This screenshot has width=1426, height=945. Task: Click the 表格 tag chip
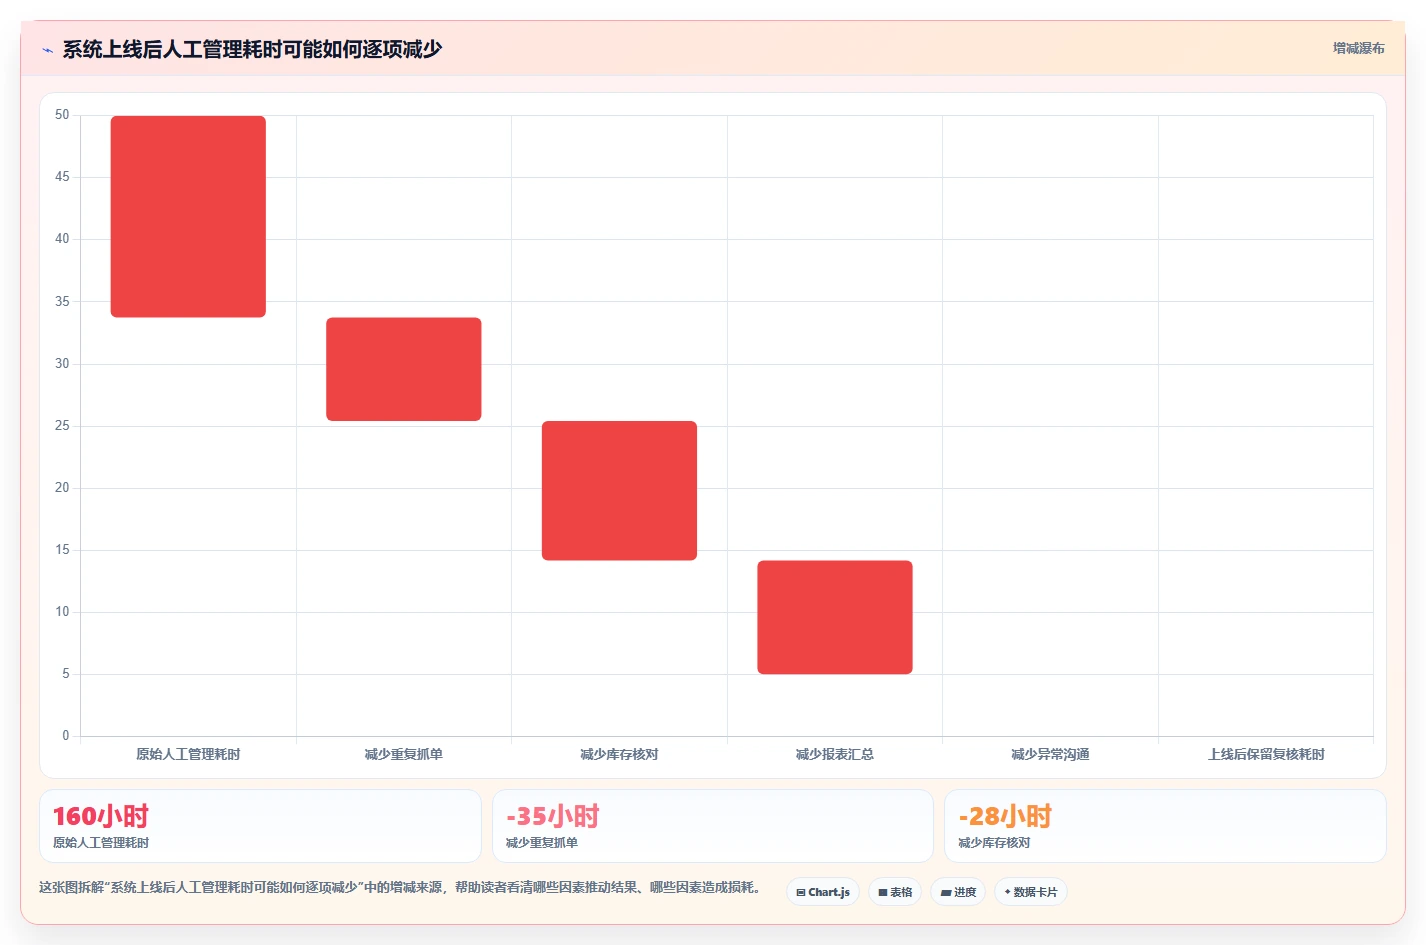(895, 892)
